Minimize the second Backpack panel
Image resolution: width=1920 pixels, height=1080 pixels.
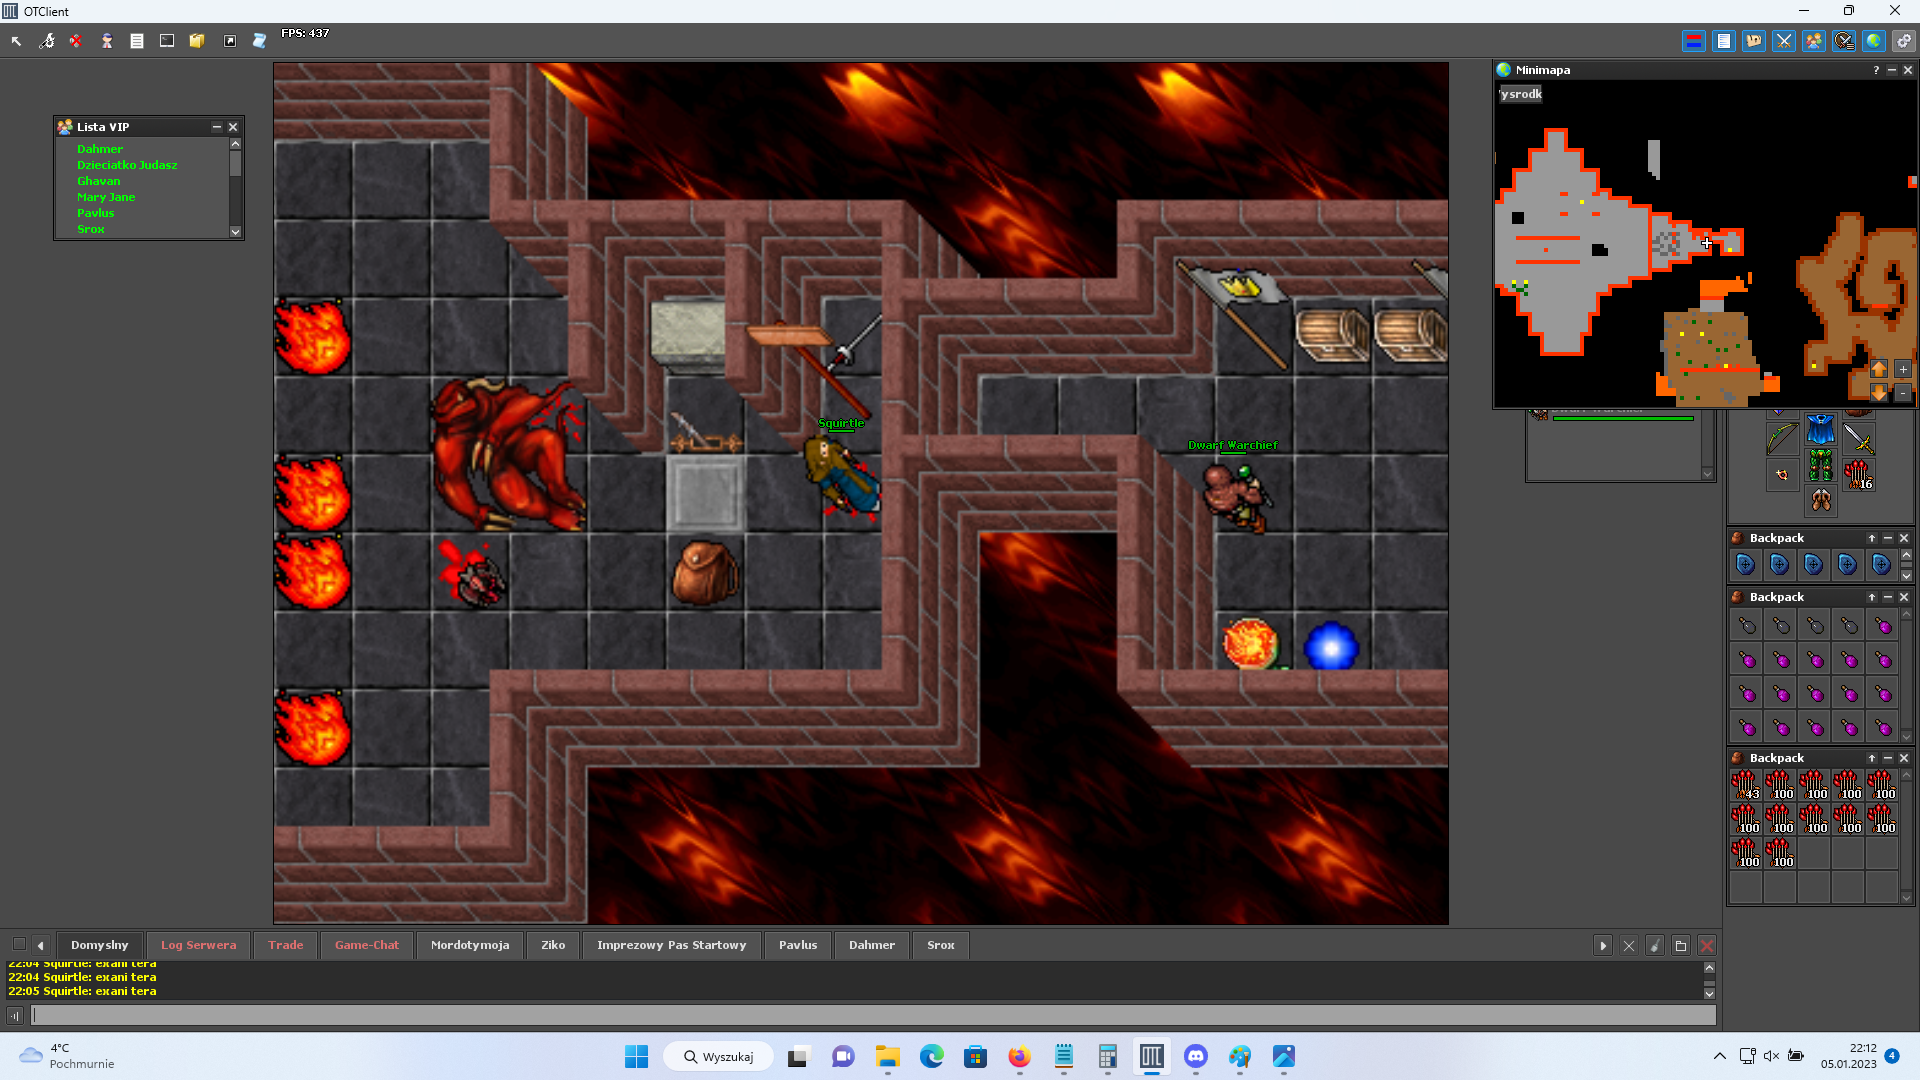[1888, 598]
